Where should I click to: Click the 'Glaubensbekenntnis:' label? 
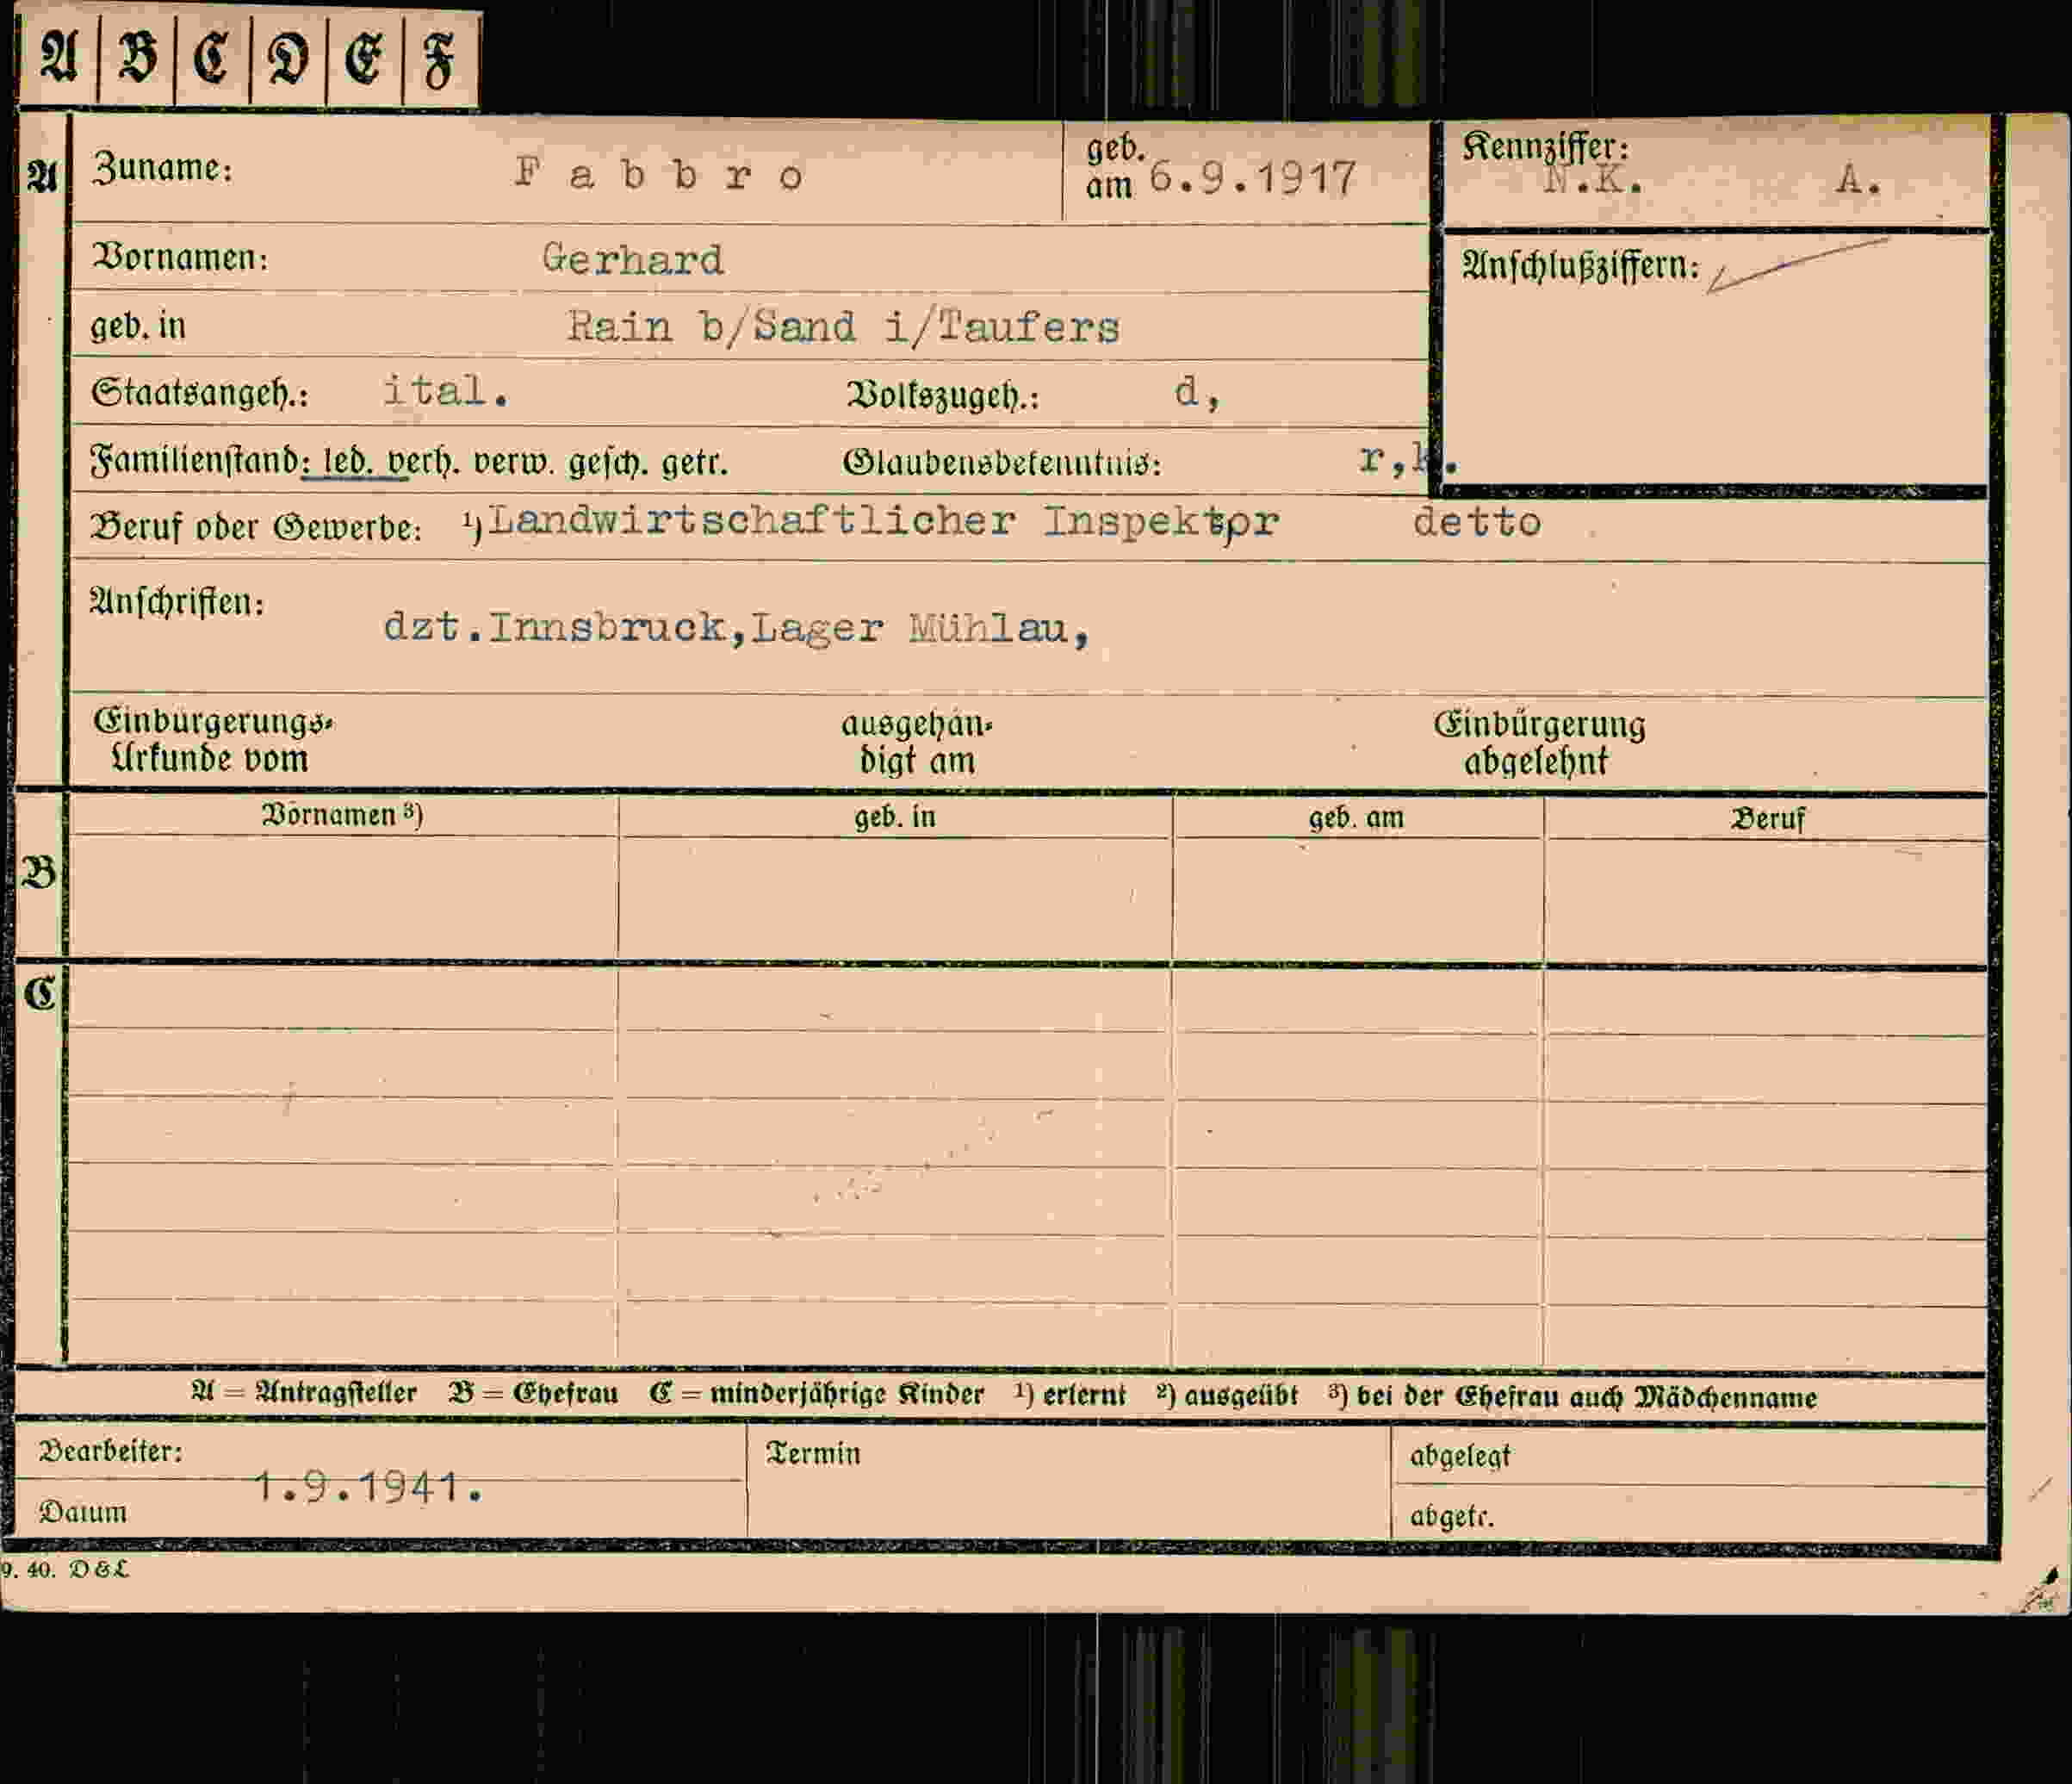[1002, 463]
